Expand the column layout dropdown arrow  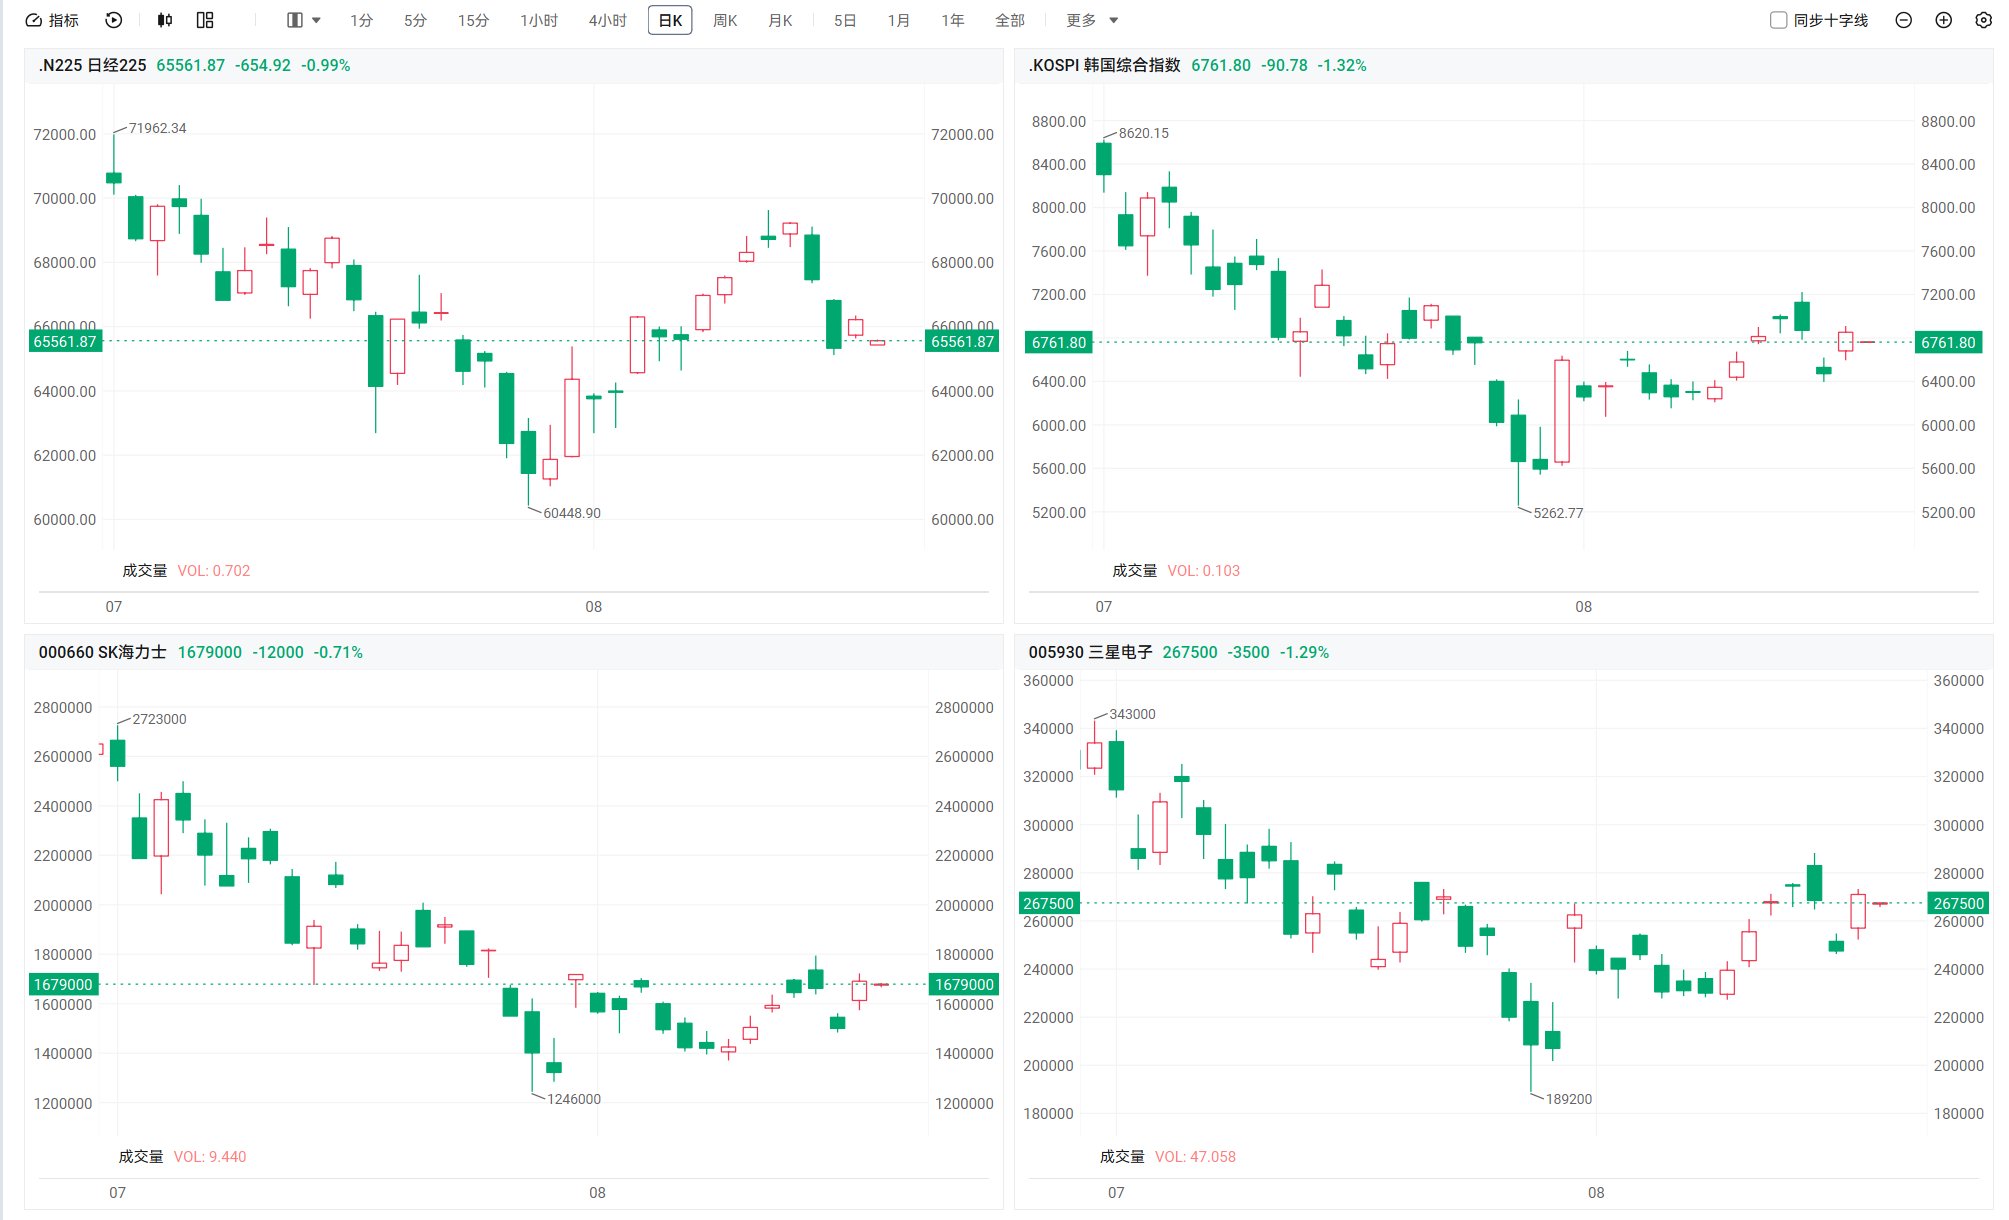317,20
